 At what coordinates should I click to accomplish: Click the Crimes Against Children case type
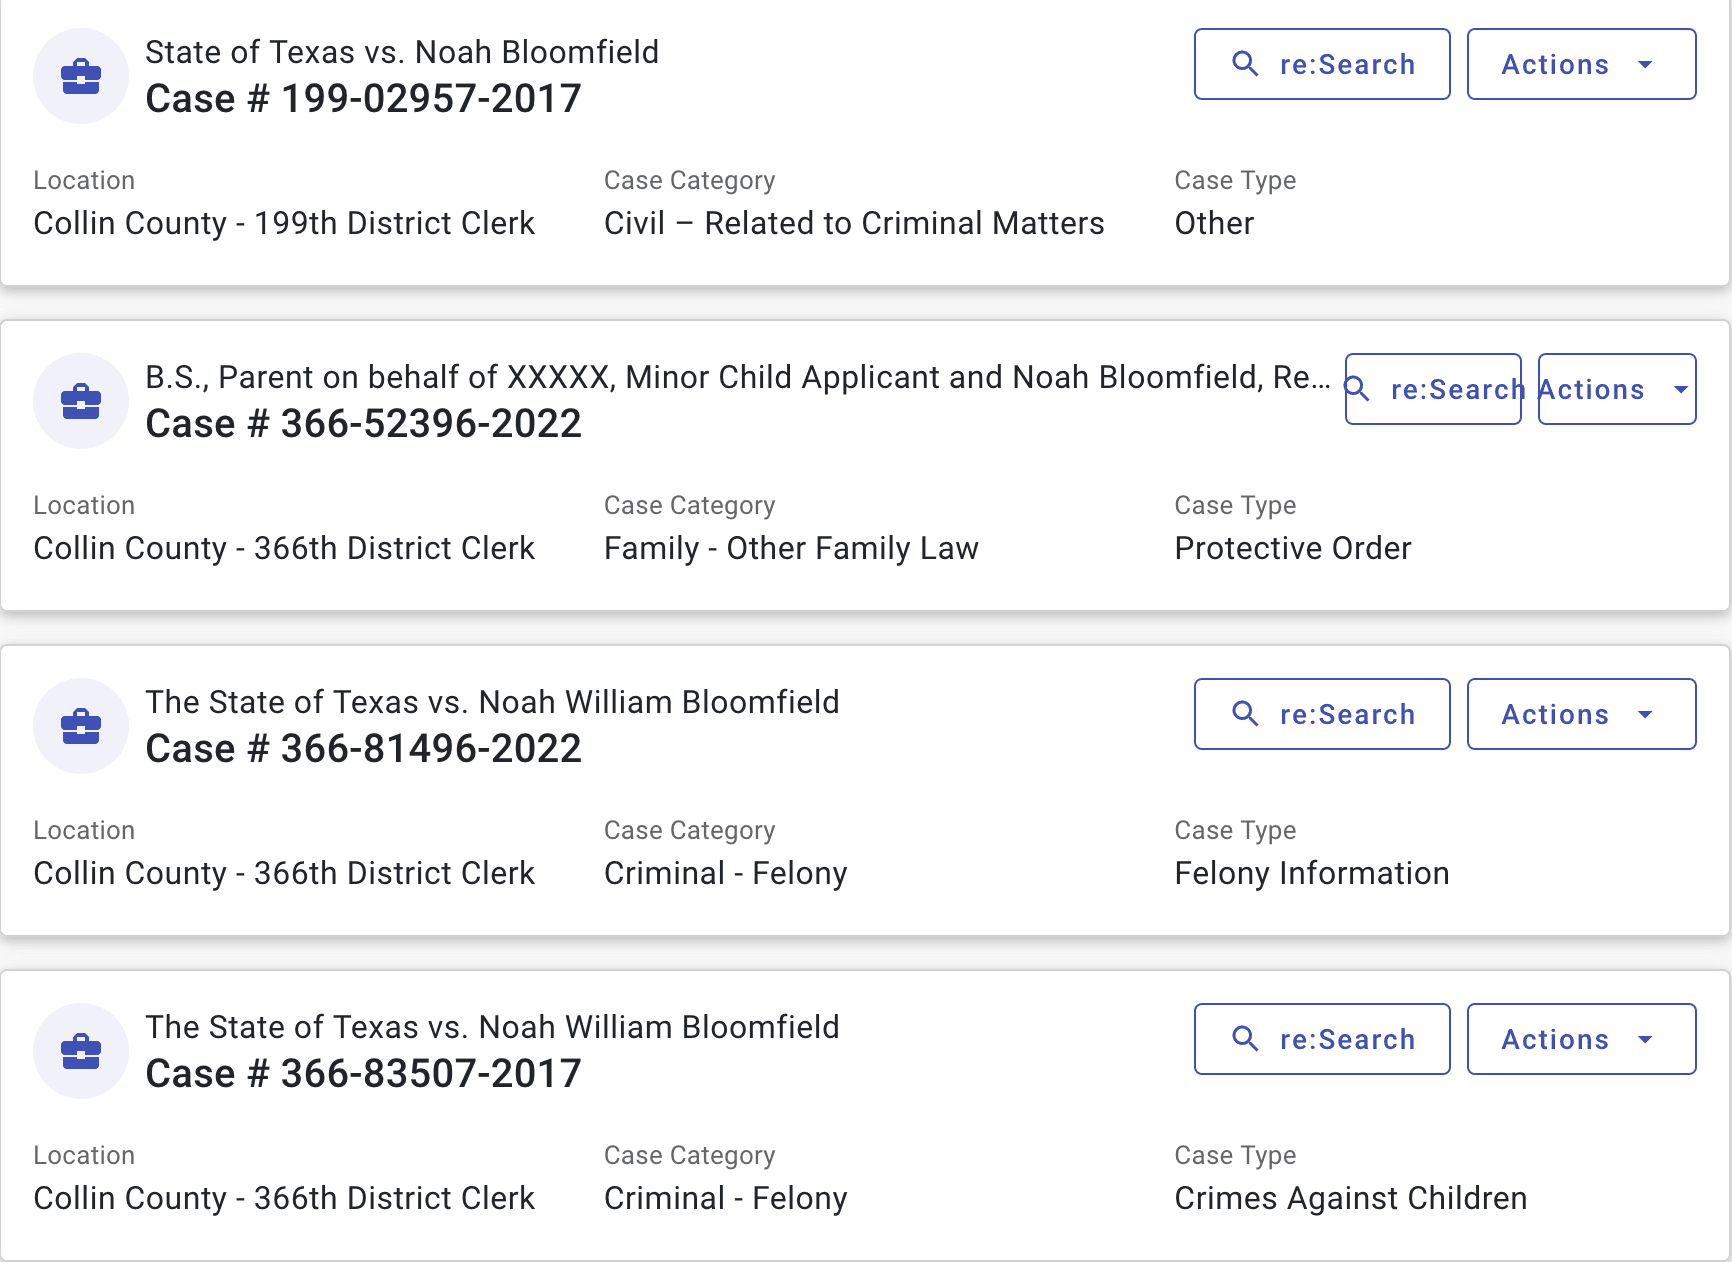click(1350, 1198)
